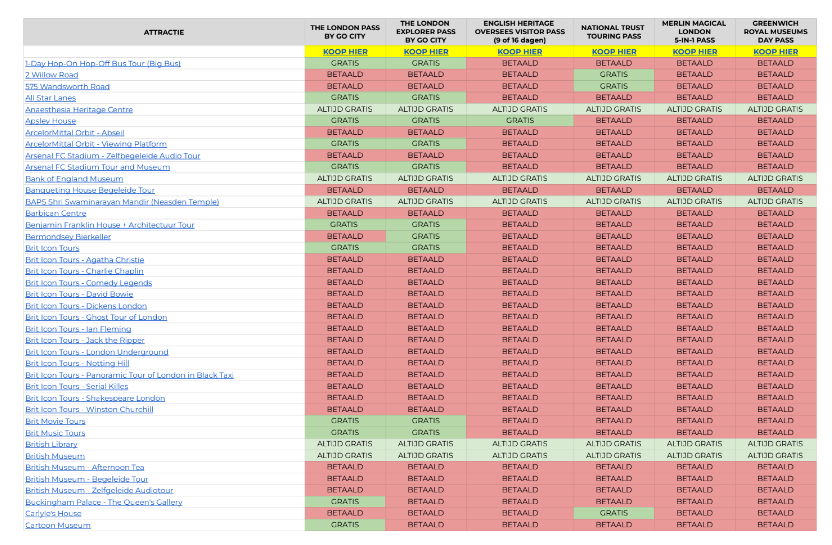Click GRATIS in English Heritage column for Apsley House

pos(519,121)
